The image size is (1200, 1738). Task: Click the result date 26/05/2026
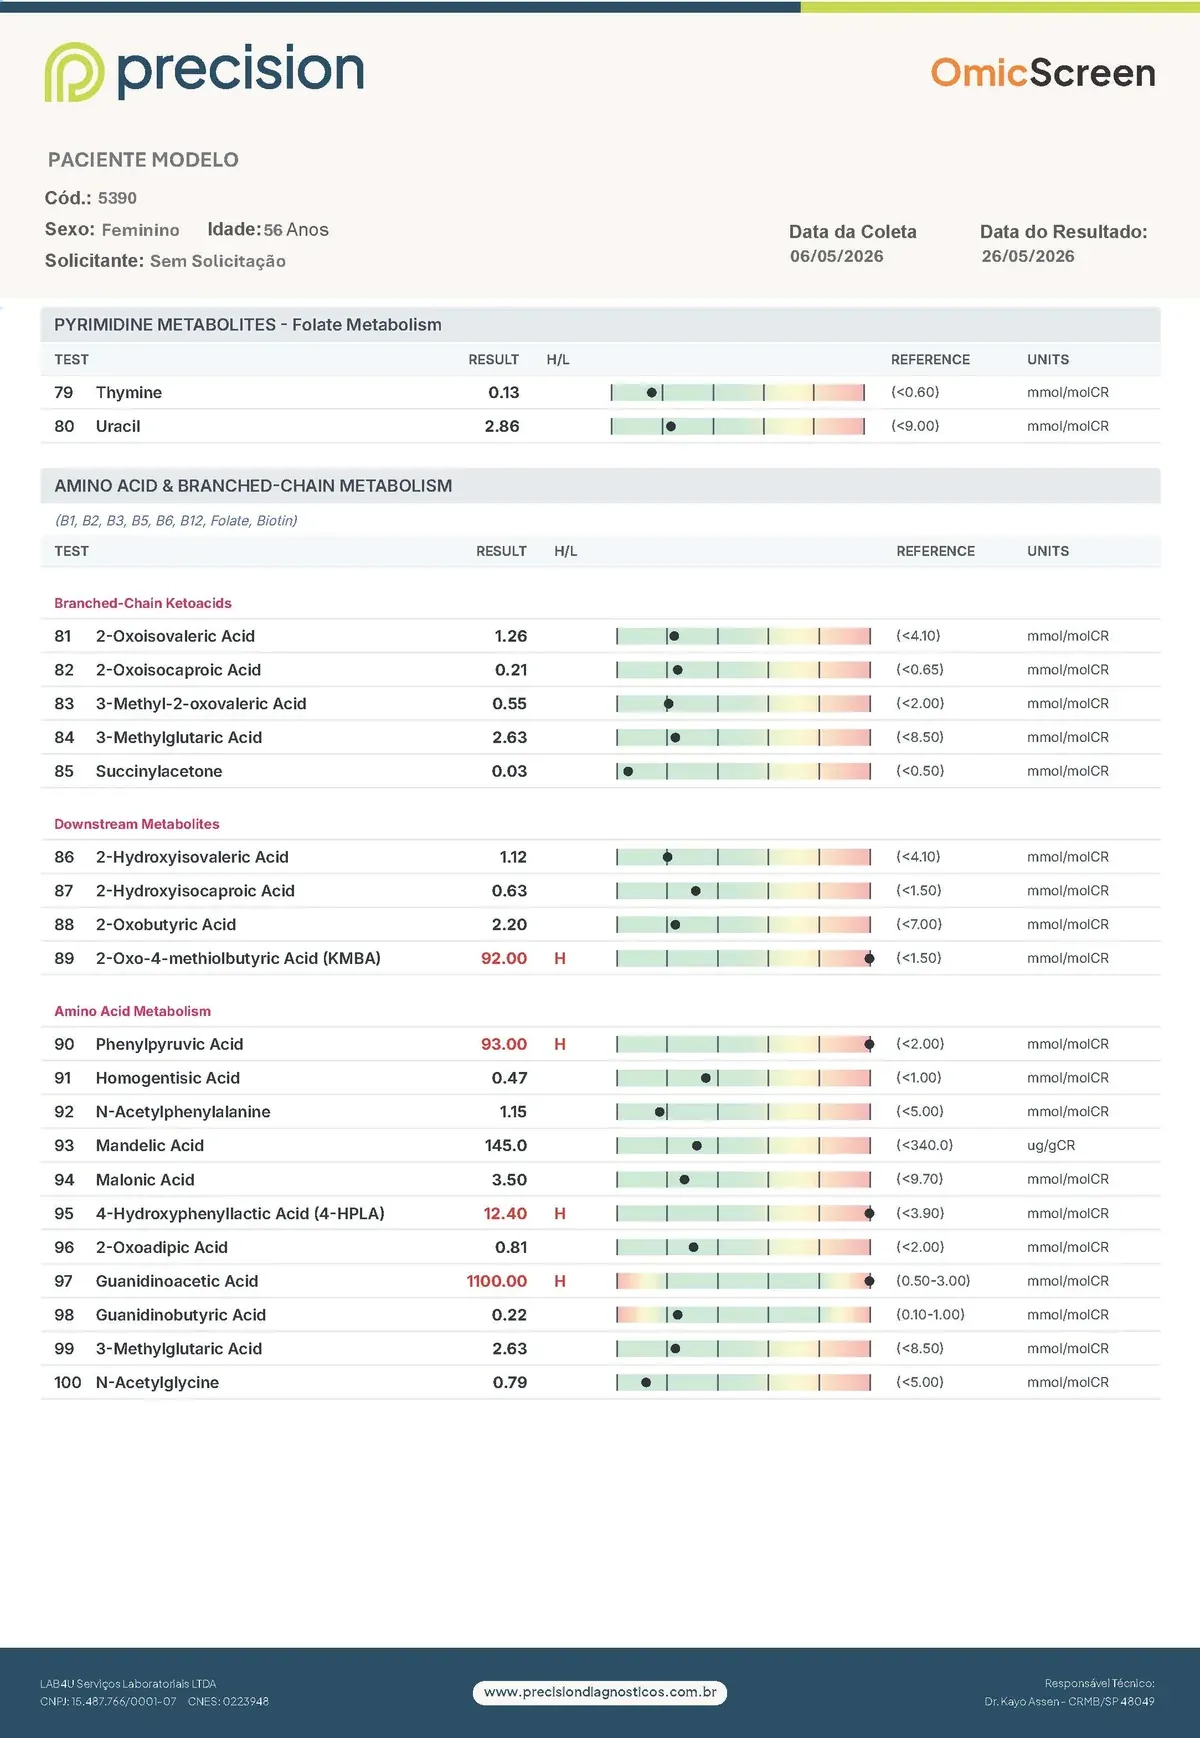(x=1028, y=256)
